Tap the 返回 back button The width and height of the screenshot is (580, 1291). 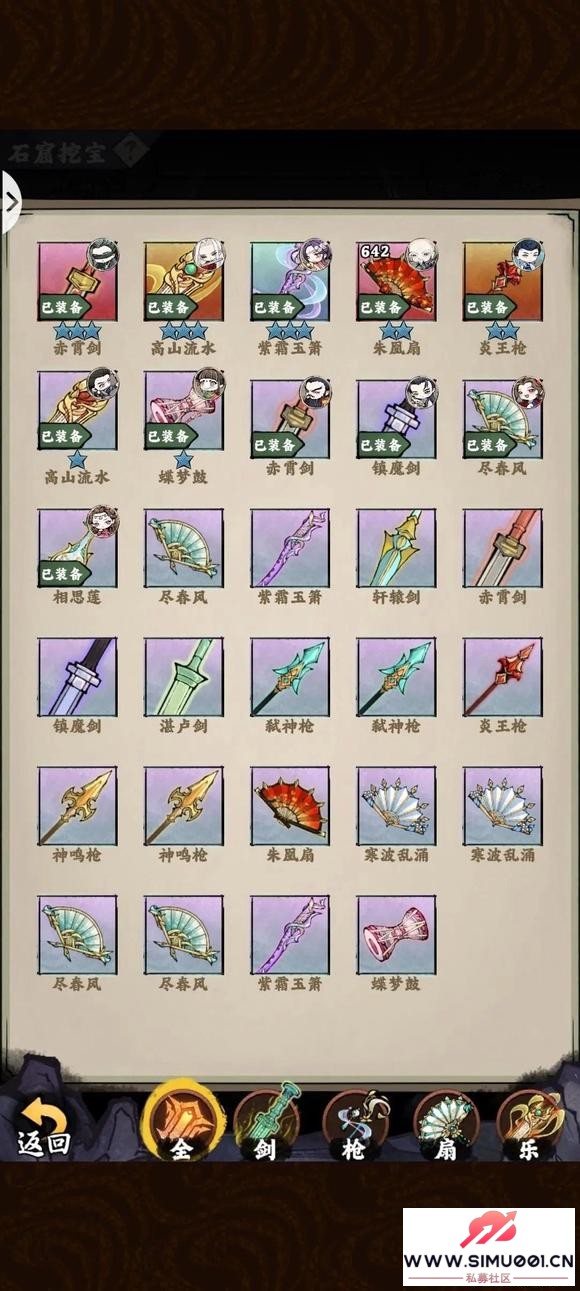pos(43,1128)
